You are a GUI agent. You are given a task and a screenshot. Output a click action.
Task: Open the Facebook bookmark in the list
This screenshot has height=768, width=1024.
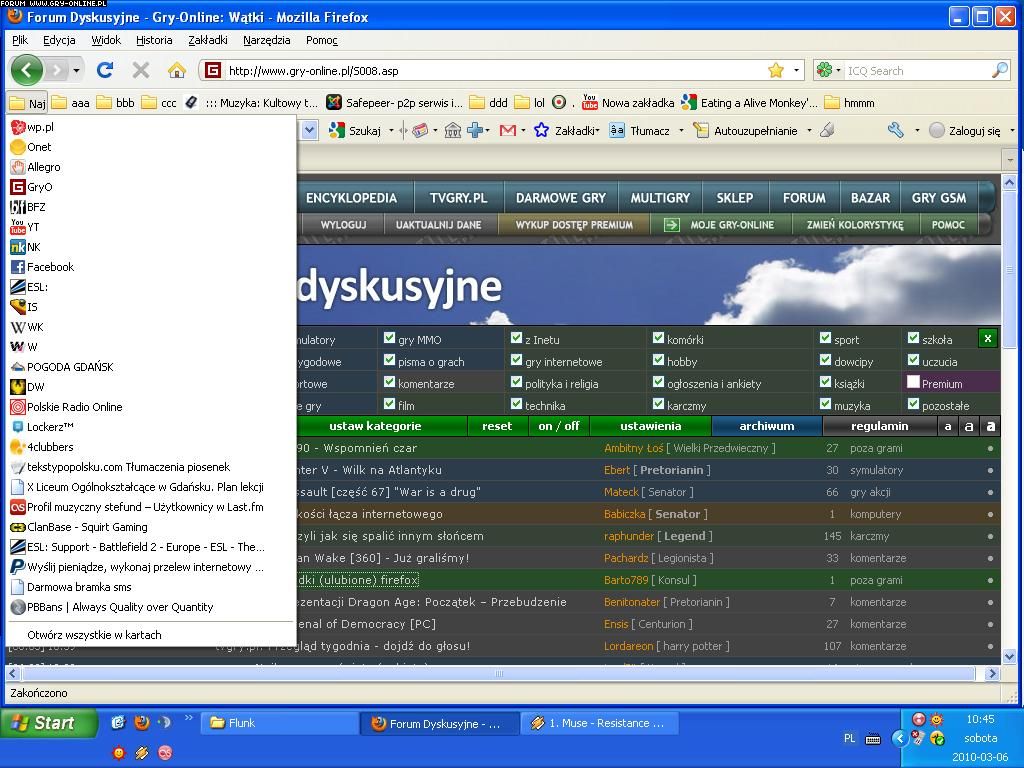50,267
